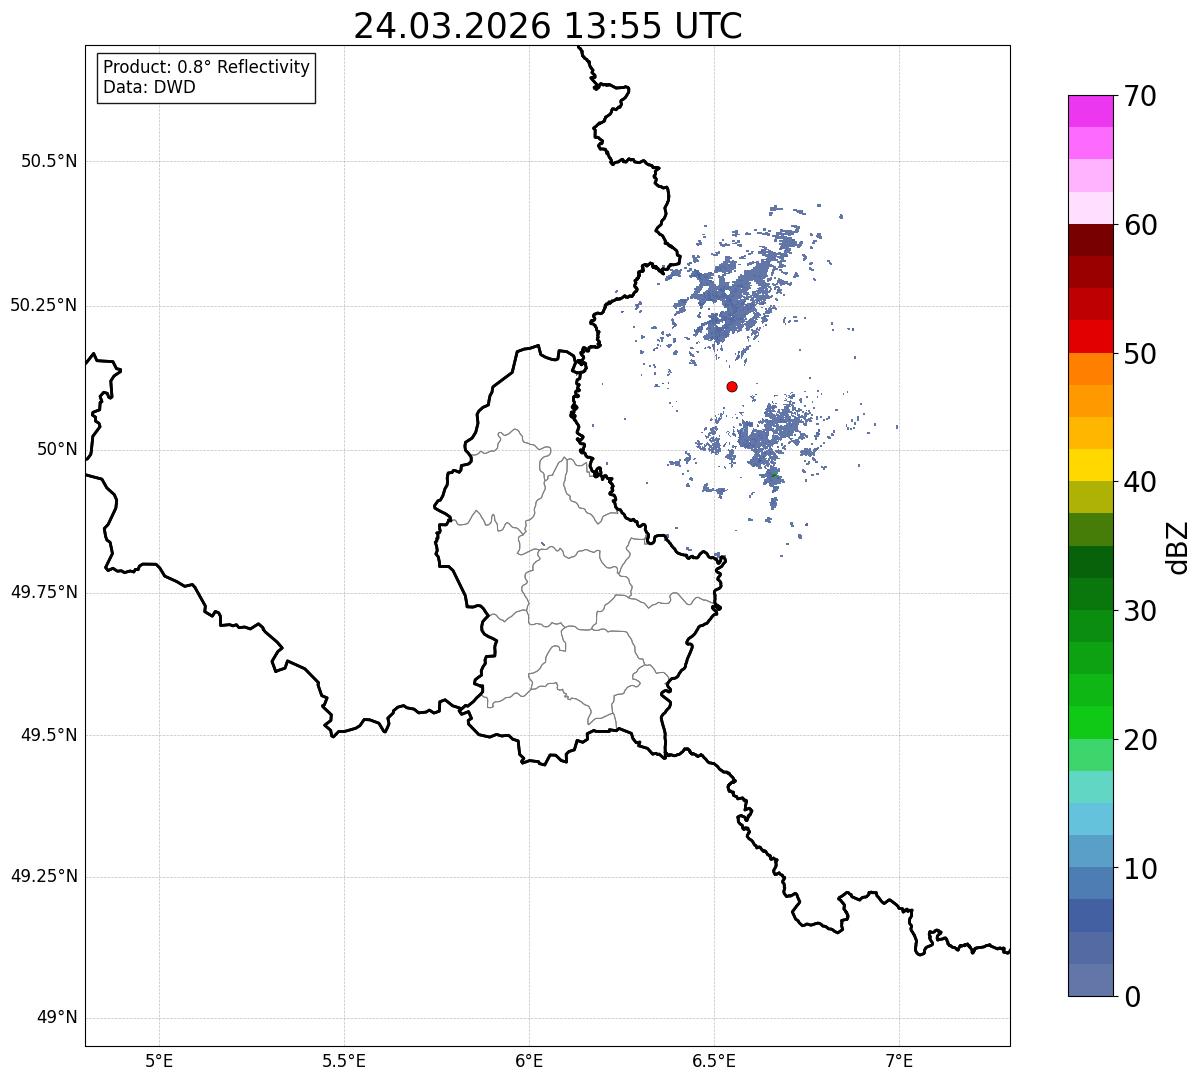1202x1081 pixels.
Task: Click the dBZ colorbar axis label
Action: click(1178, 547)
